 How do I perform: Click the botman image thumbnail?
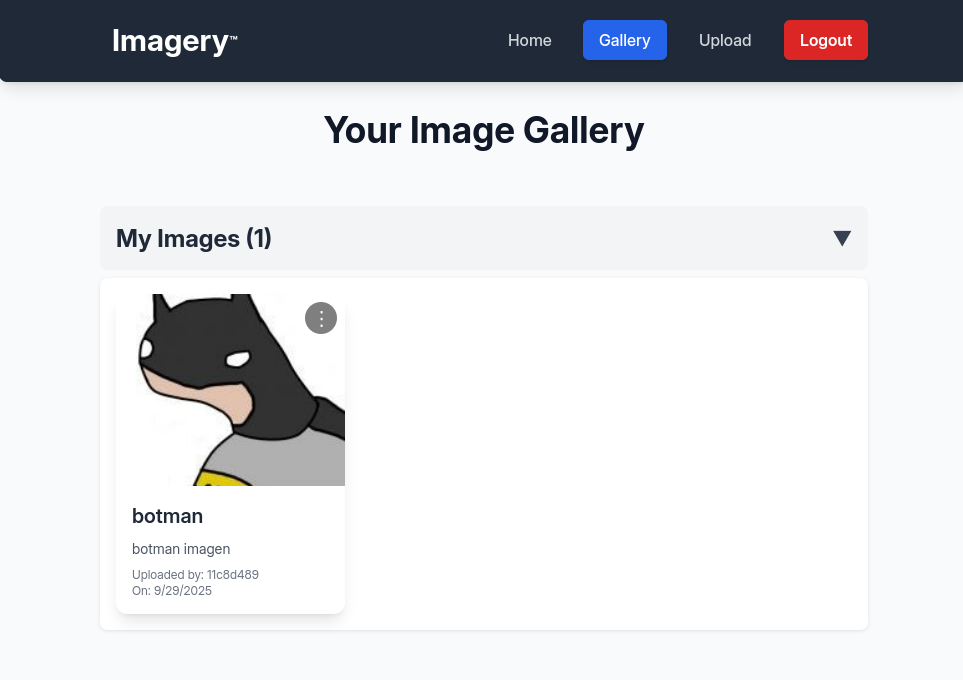pos(230,389)
